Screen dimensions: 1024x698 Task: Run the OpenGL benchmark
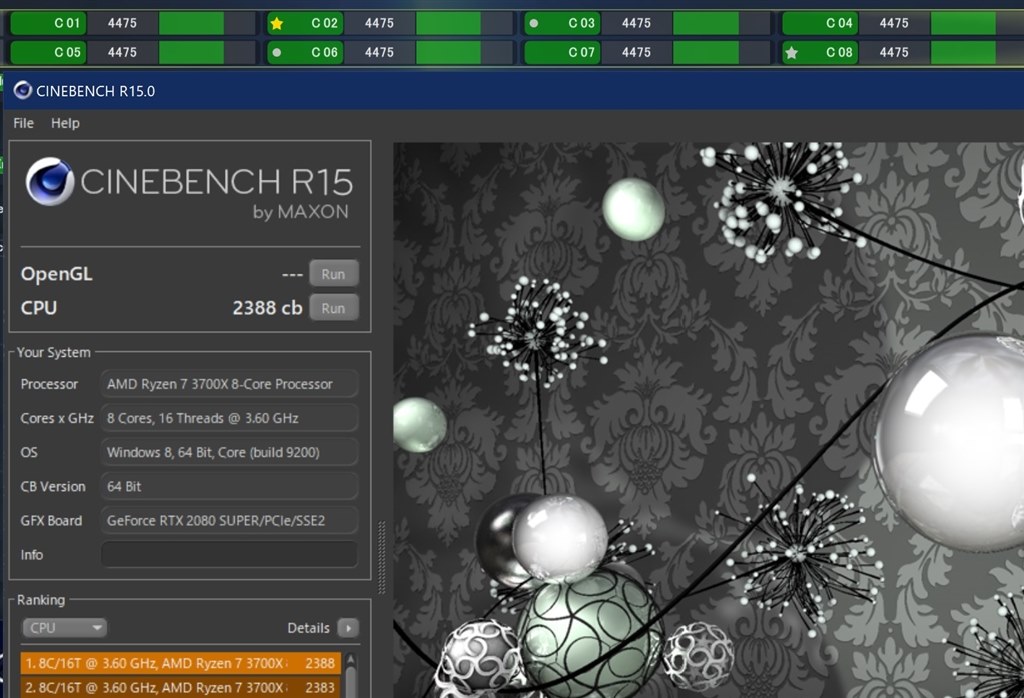333,274
